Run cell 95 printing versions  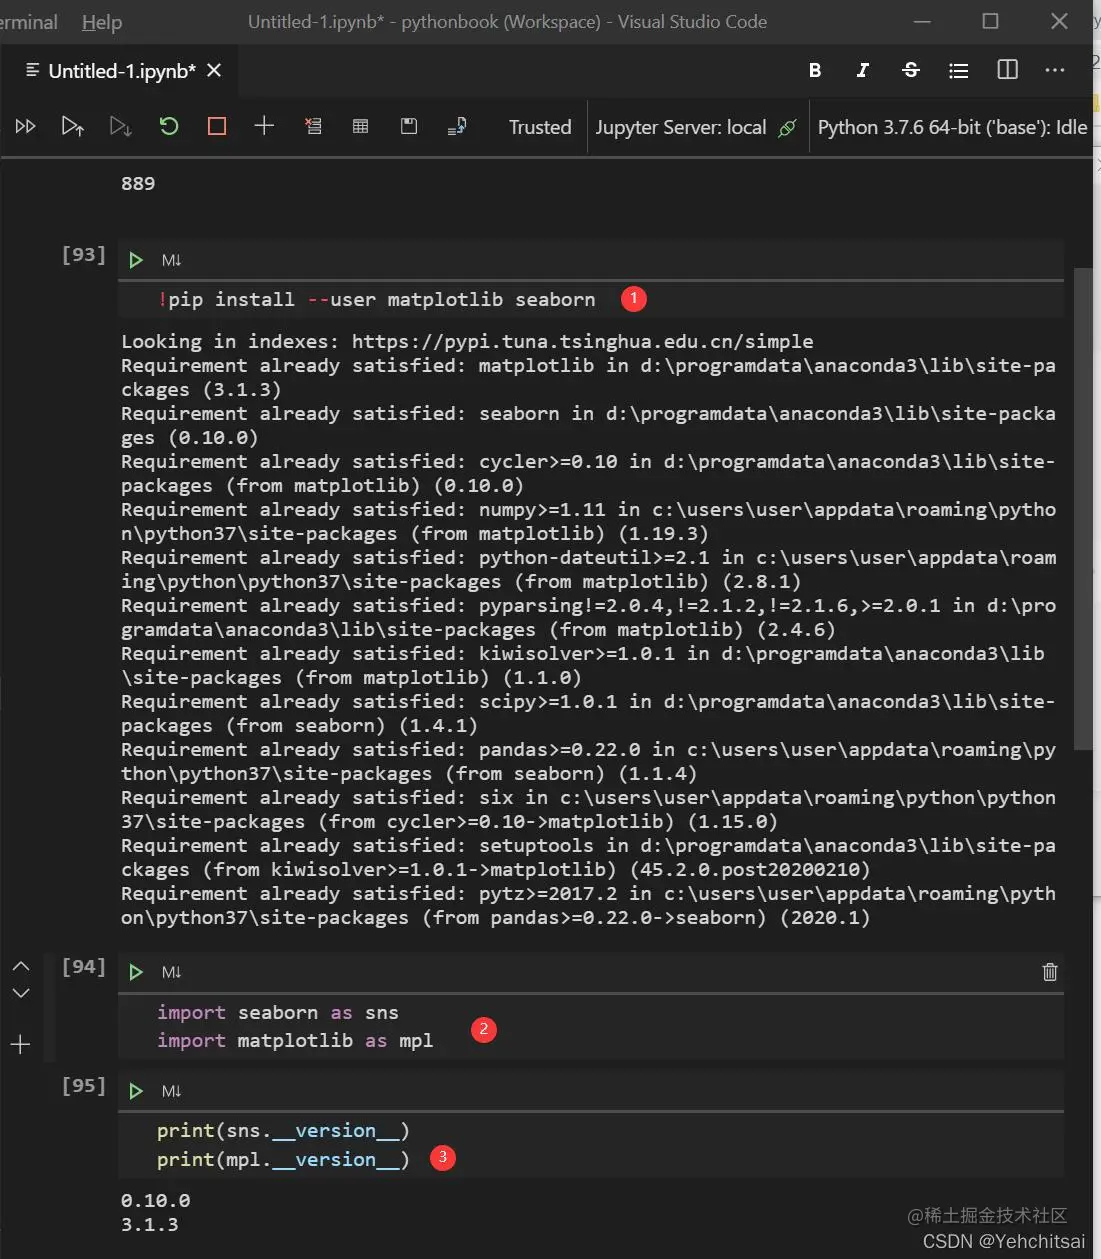click(x=136, y=1091)
